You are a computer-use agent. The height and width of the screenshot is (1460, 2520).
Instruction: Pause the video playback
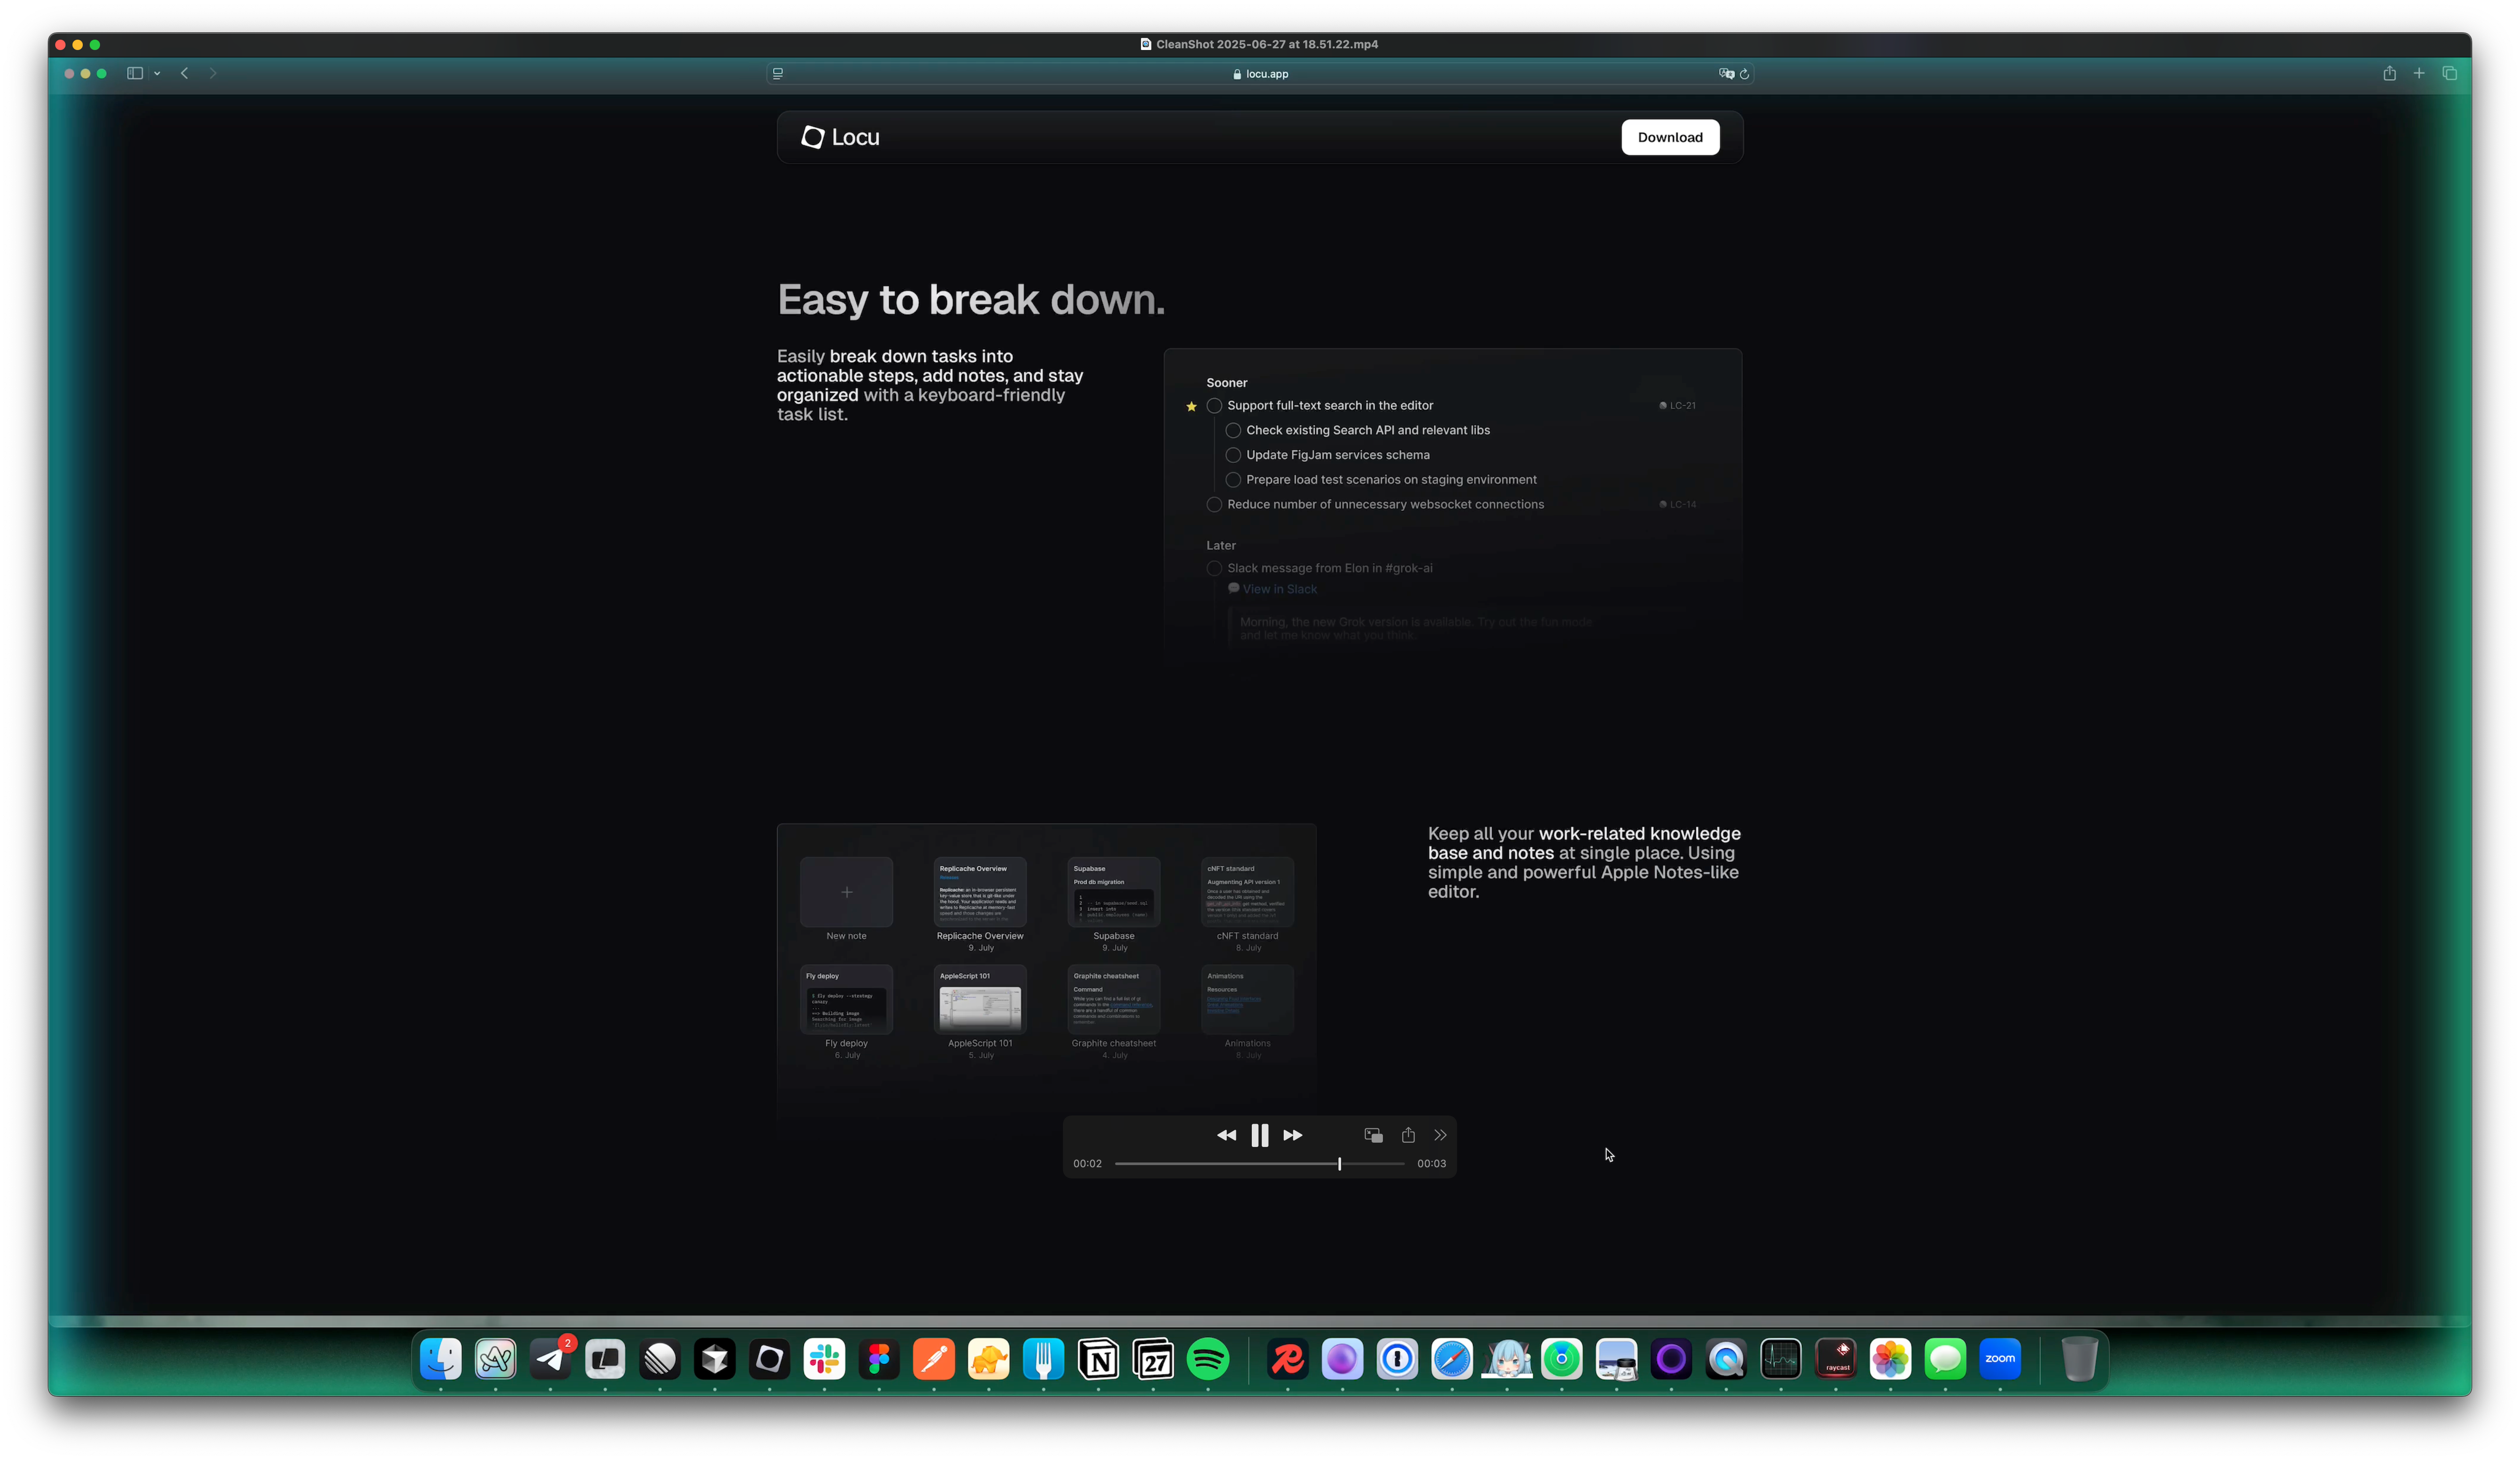(1259, 1135)
